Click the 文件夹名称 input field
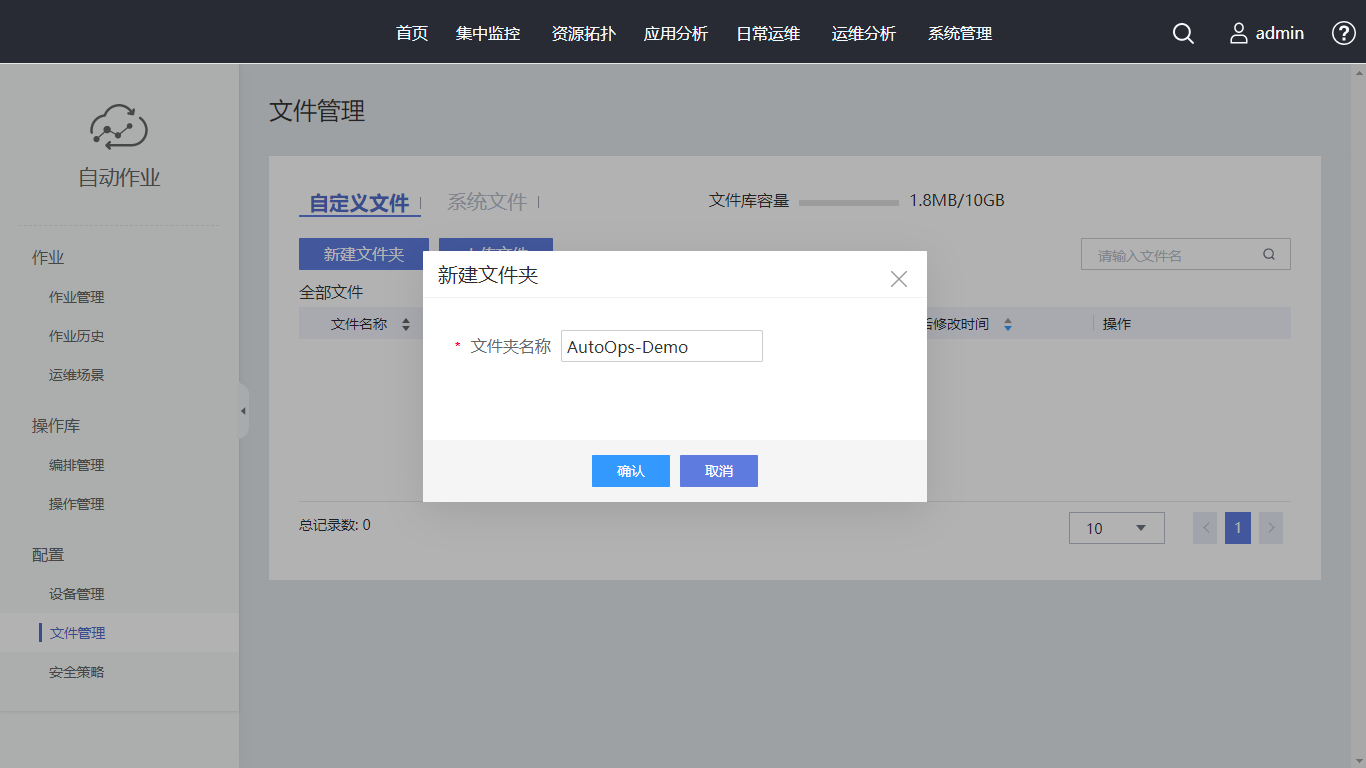Viewport: 1366px width, 768px height. pyautogui.click(x=661, y=347)
